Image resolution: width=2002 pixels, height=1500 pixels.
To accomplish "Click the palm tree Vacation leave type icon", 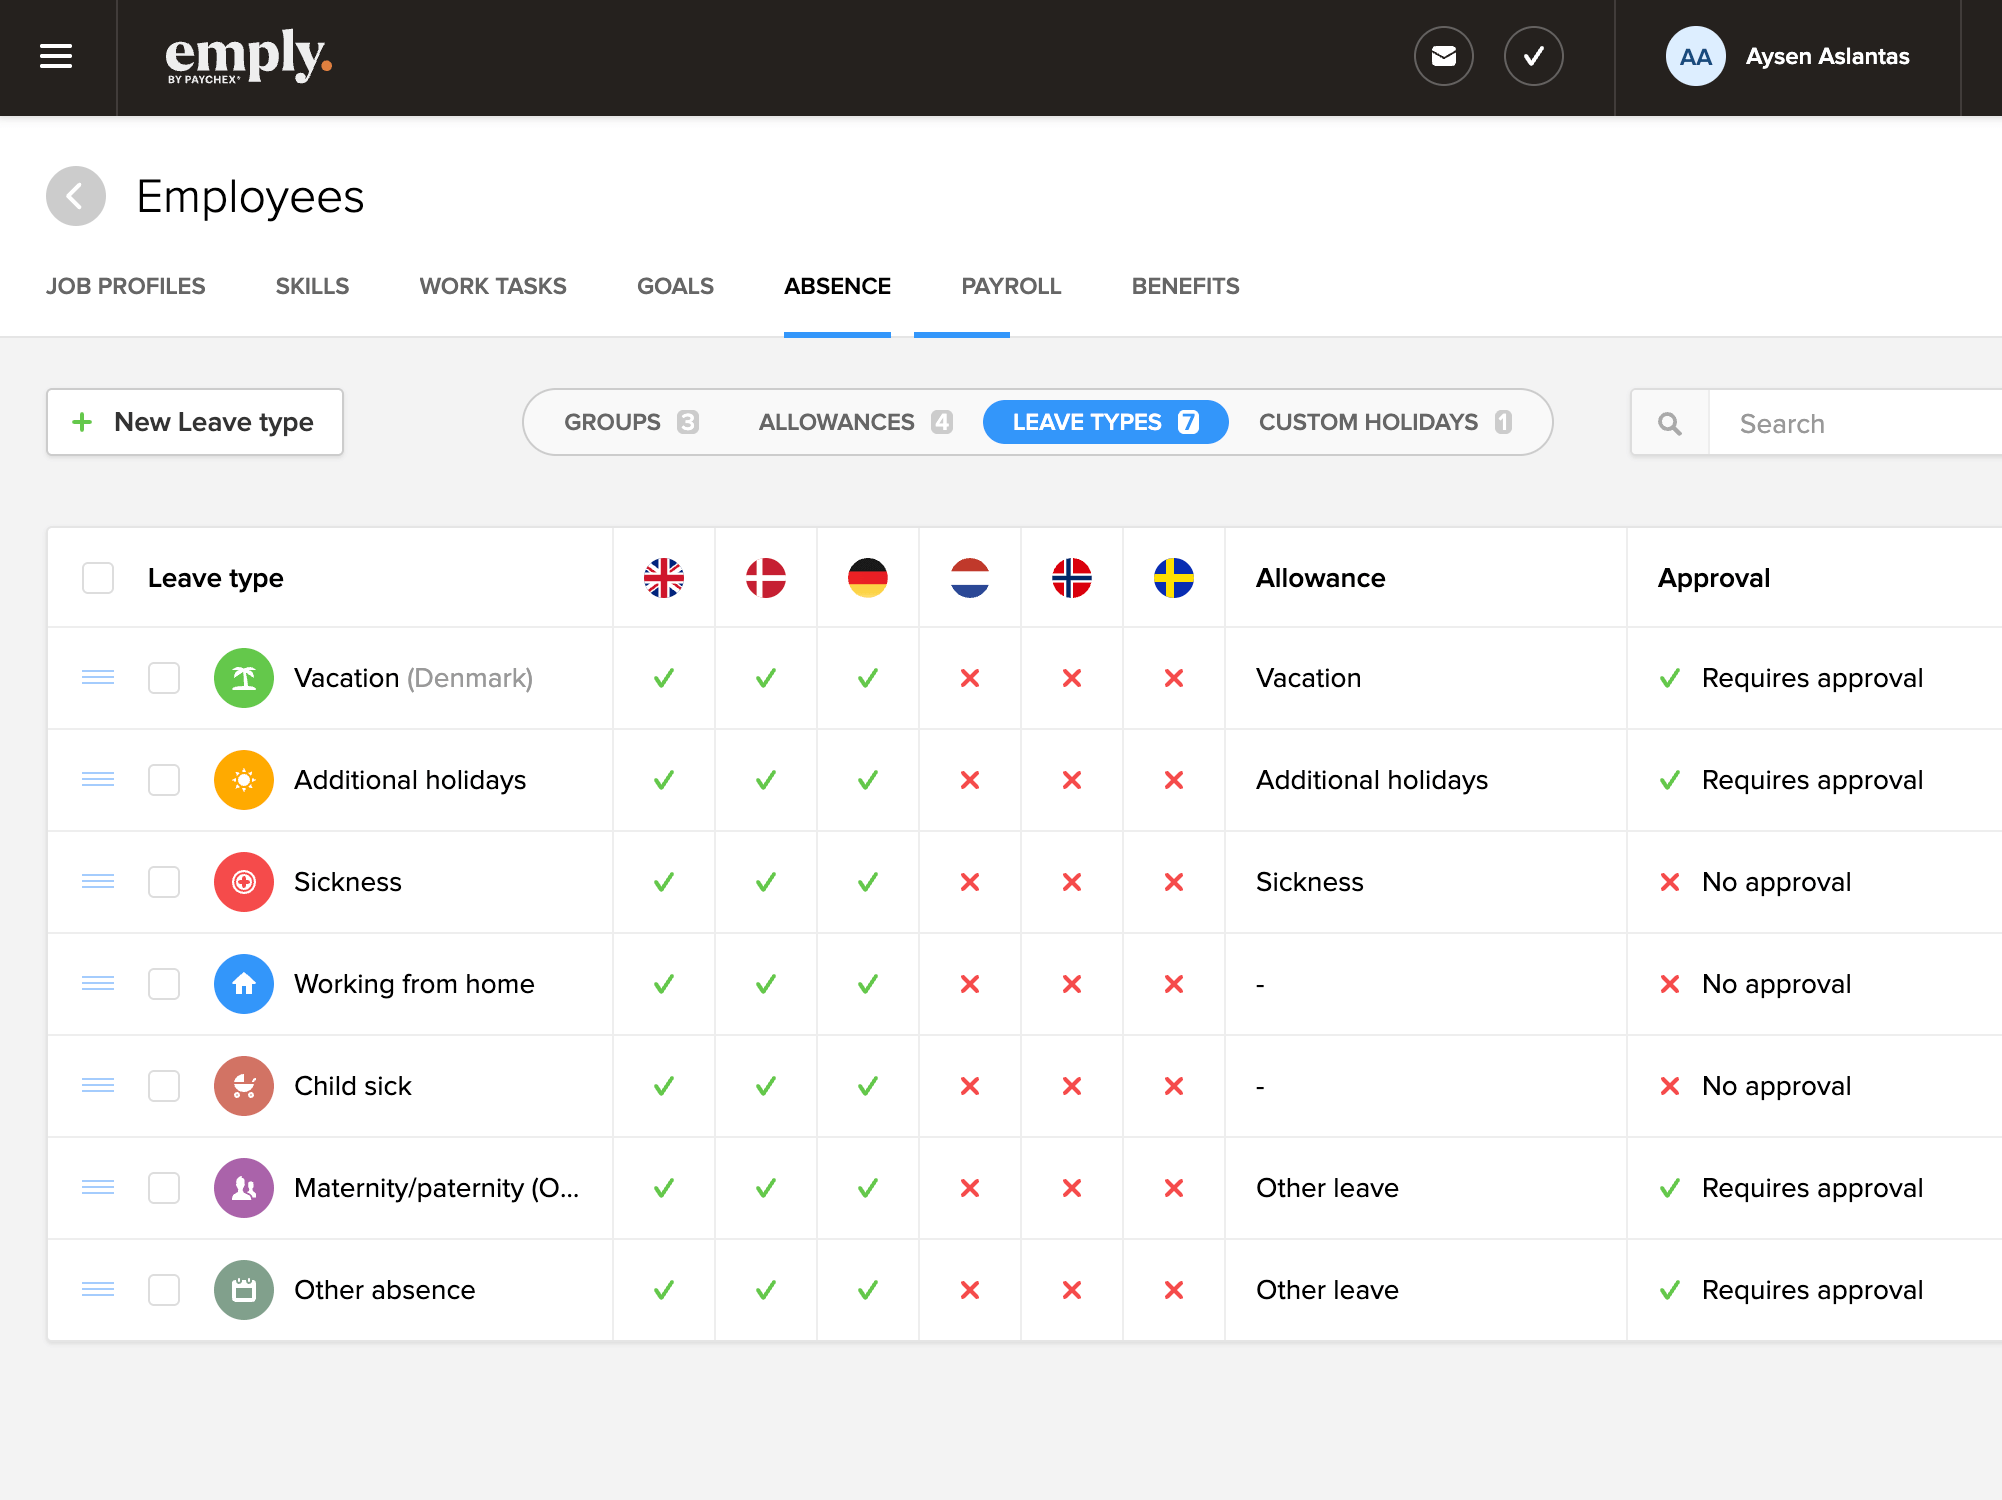I will 243,678.
